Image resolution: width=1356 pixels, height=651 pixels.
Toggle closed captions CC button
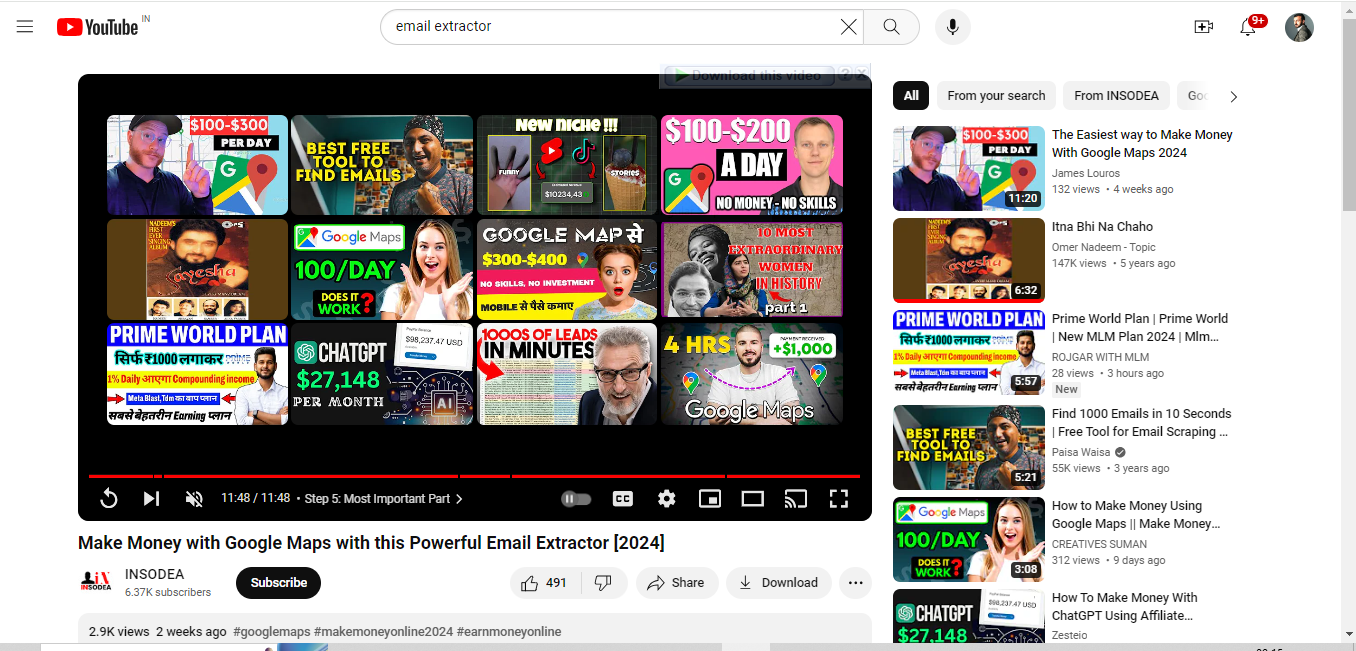[622, 498]
